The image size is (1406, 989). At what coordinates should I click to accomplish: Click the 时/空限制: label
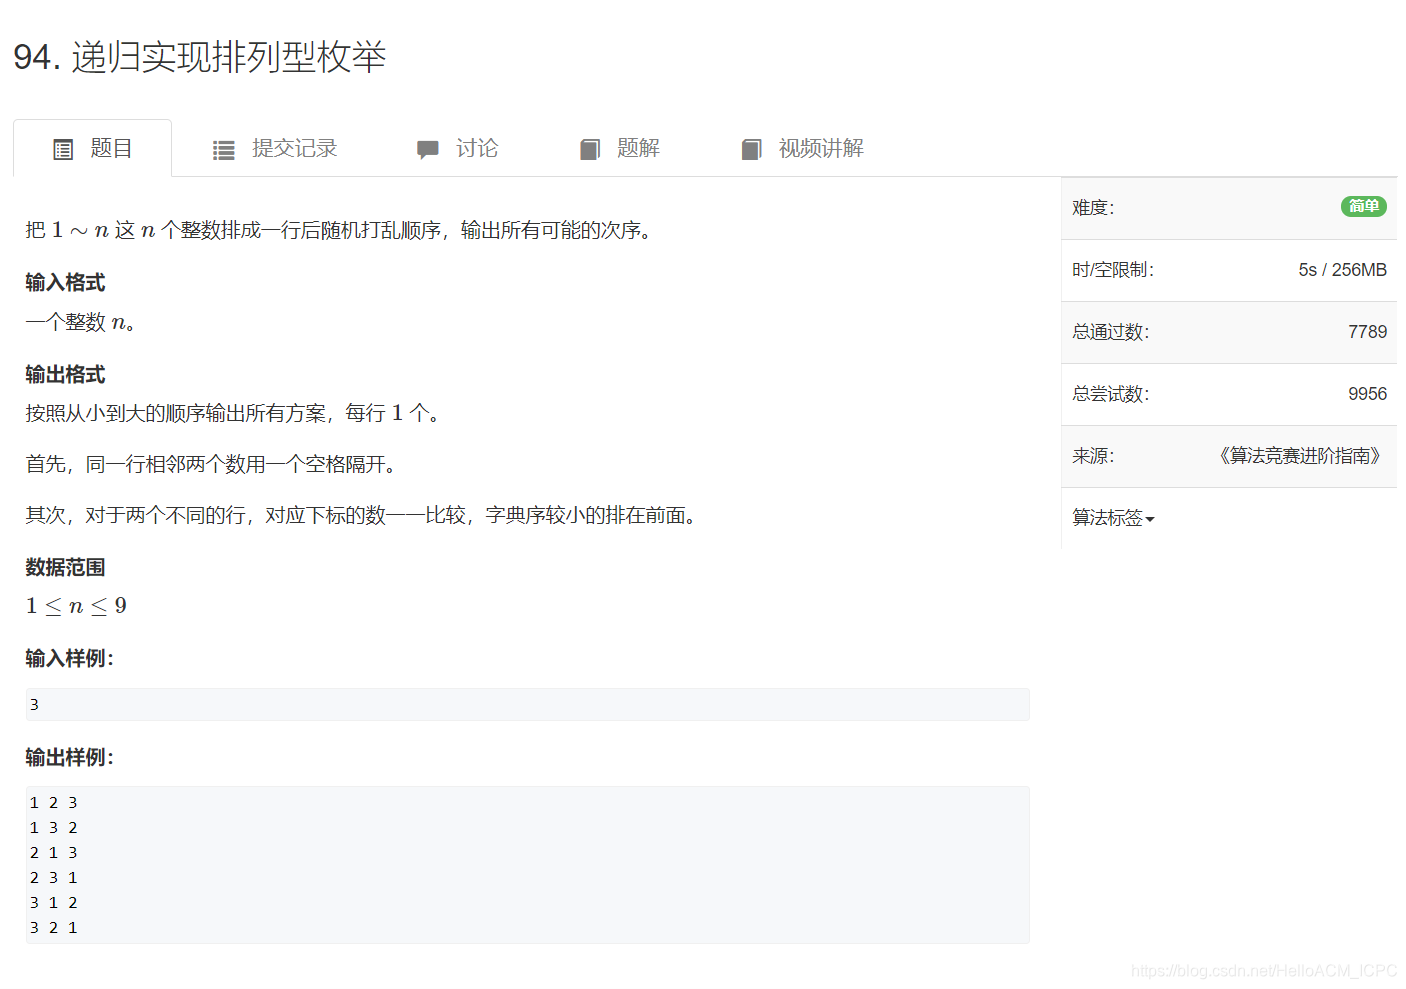1113,270
